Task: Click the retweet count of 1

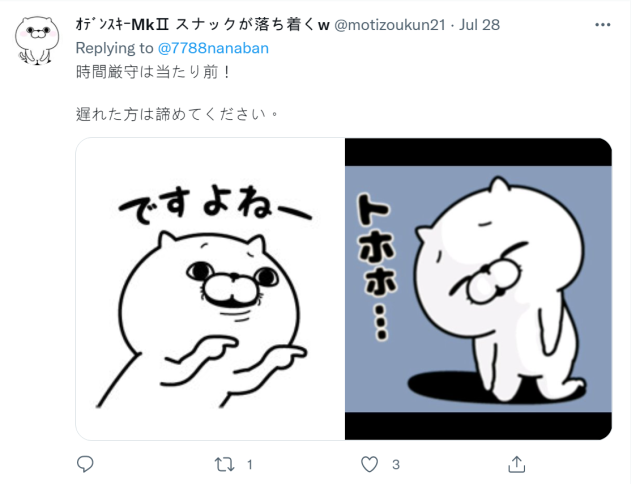Action: click(x=250, y=464)
